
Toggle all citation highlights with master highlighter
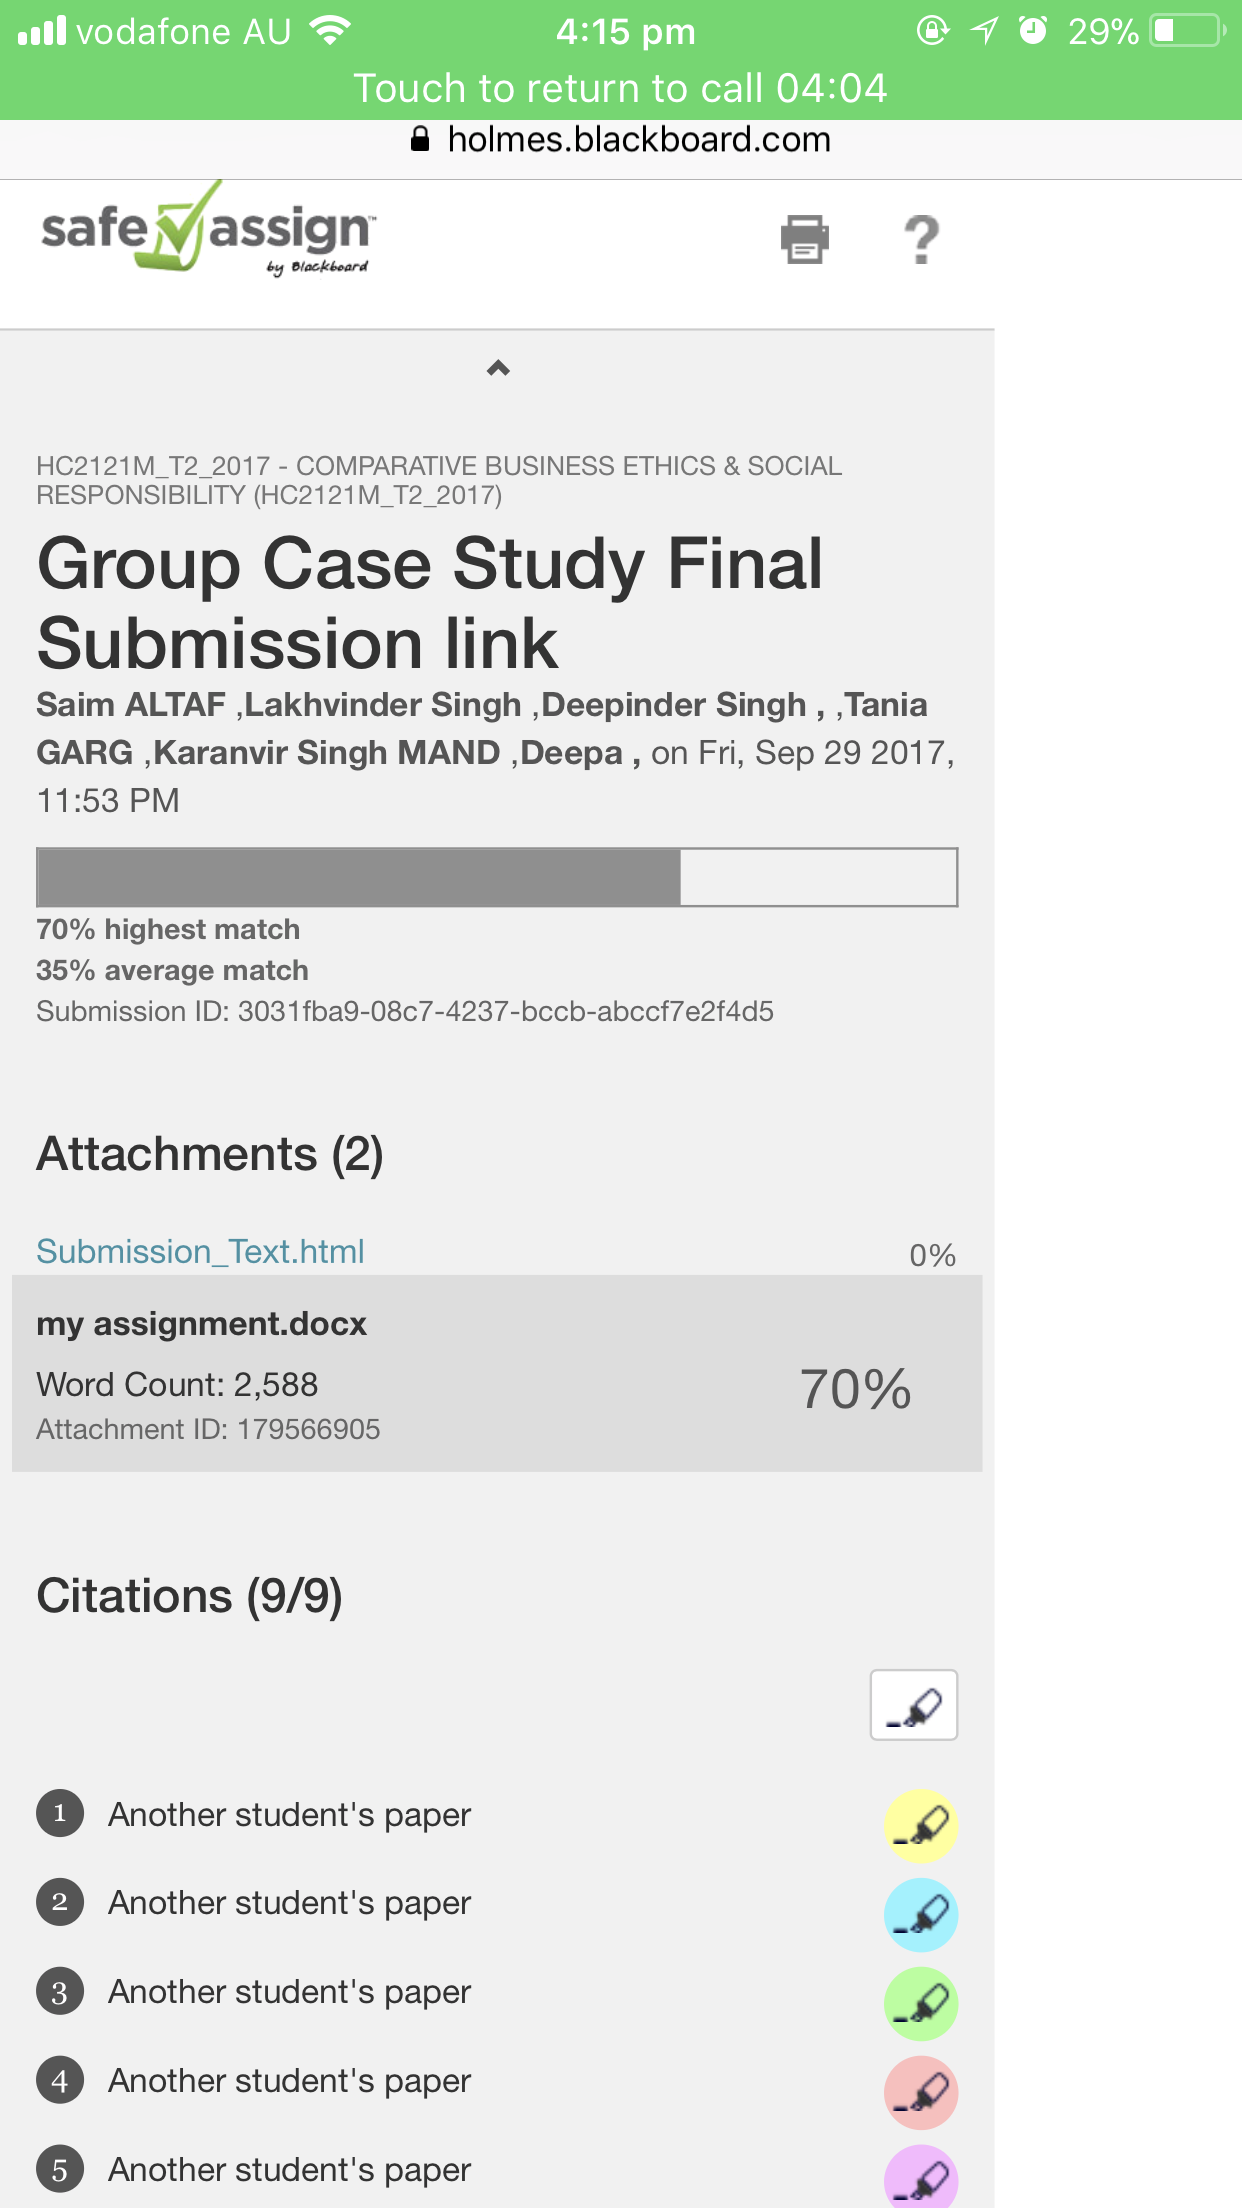[914, 1705]
